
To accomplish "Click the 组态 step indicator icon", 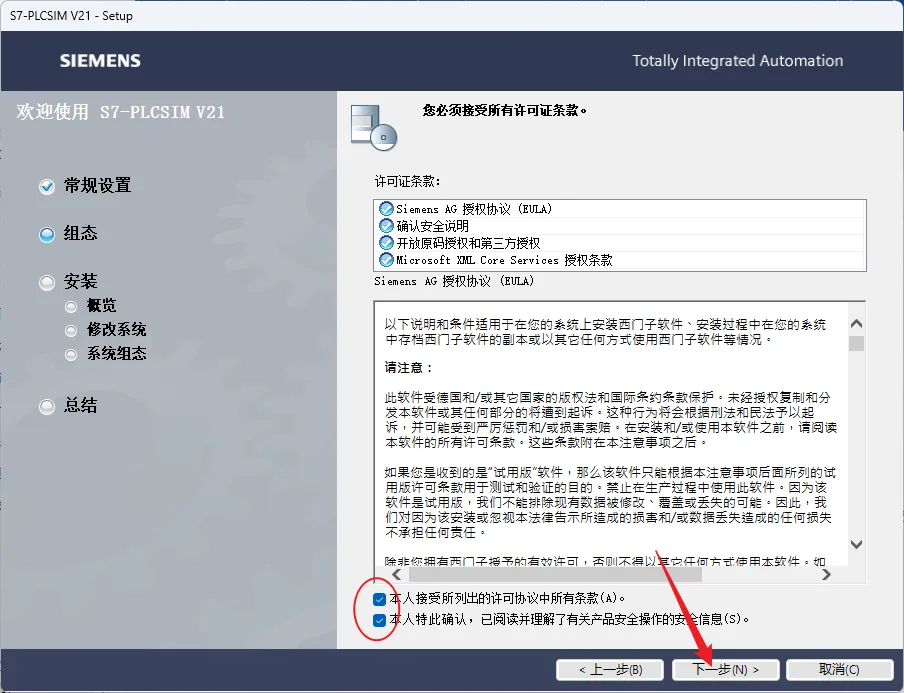I will tap(47, 235).
